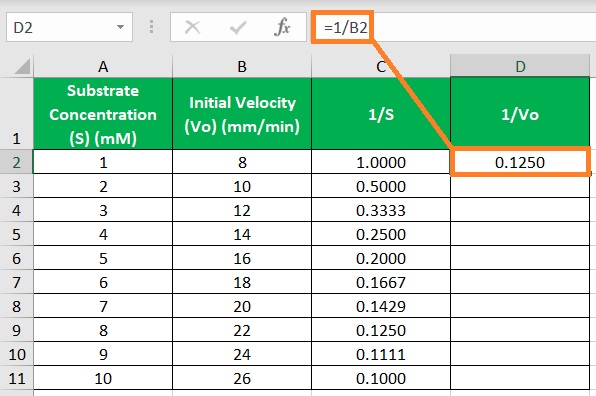Select cell A10 with value 9

(x=103, y=354)
